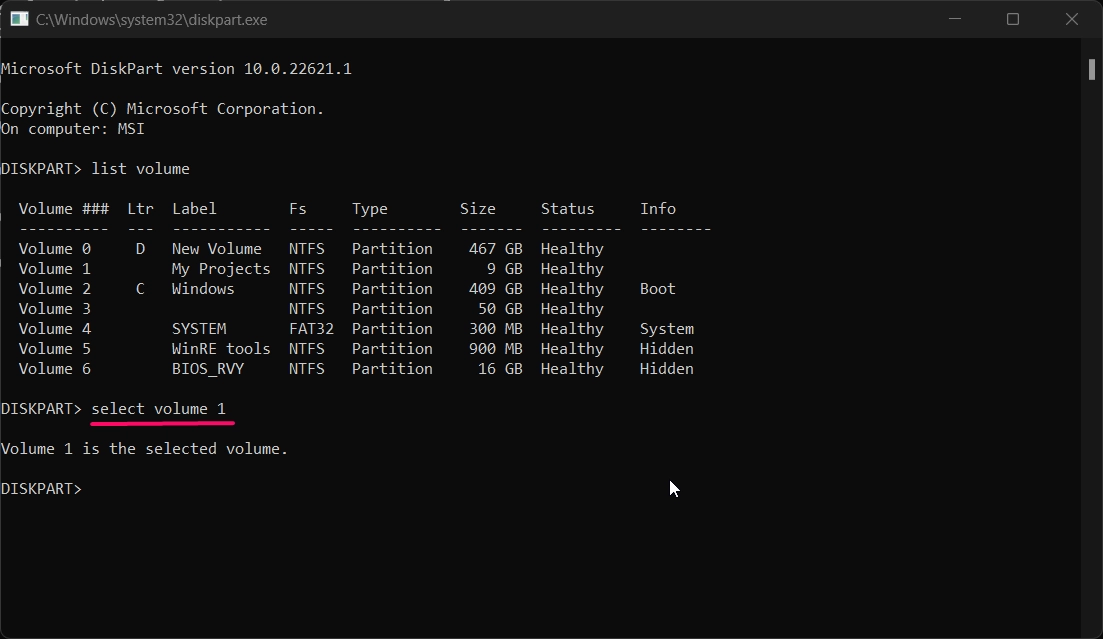Click the 'Type' column header

pos(370,209)
